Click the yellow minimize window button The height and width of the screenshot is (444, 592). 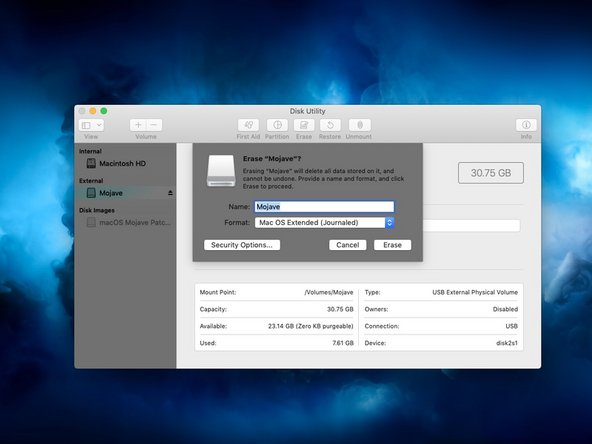click(93, 111)
